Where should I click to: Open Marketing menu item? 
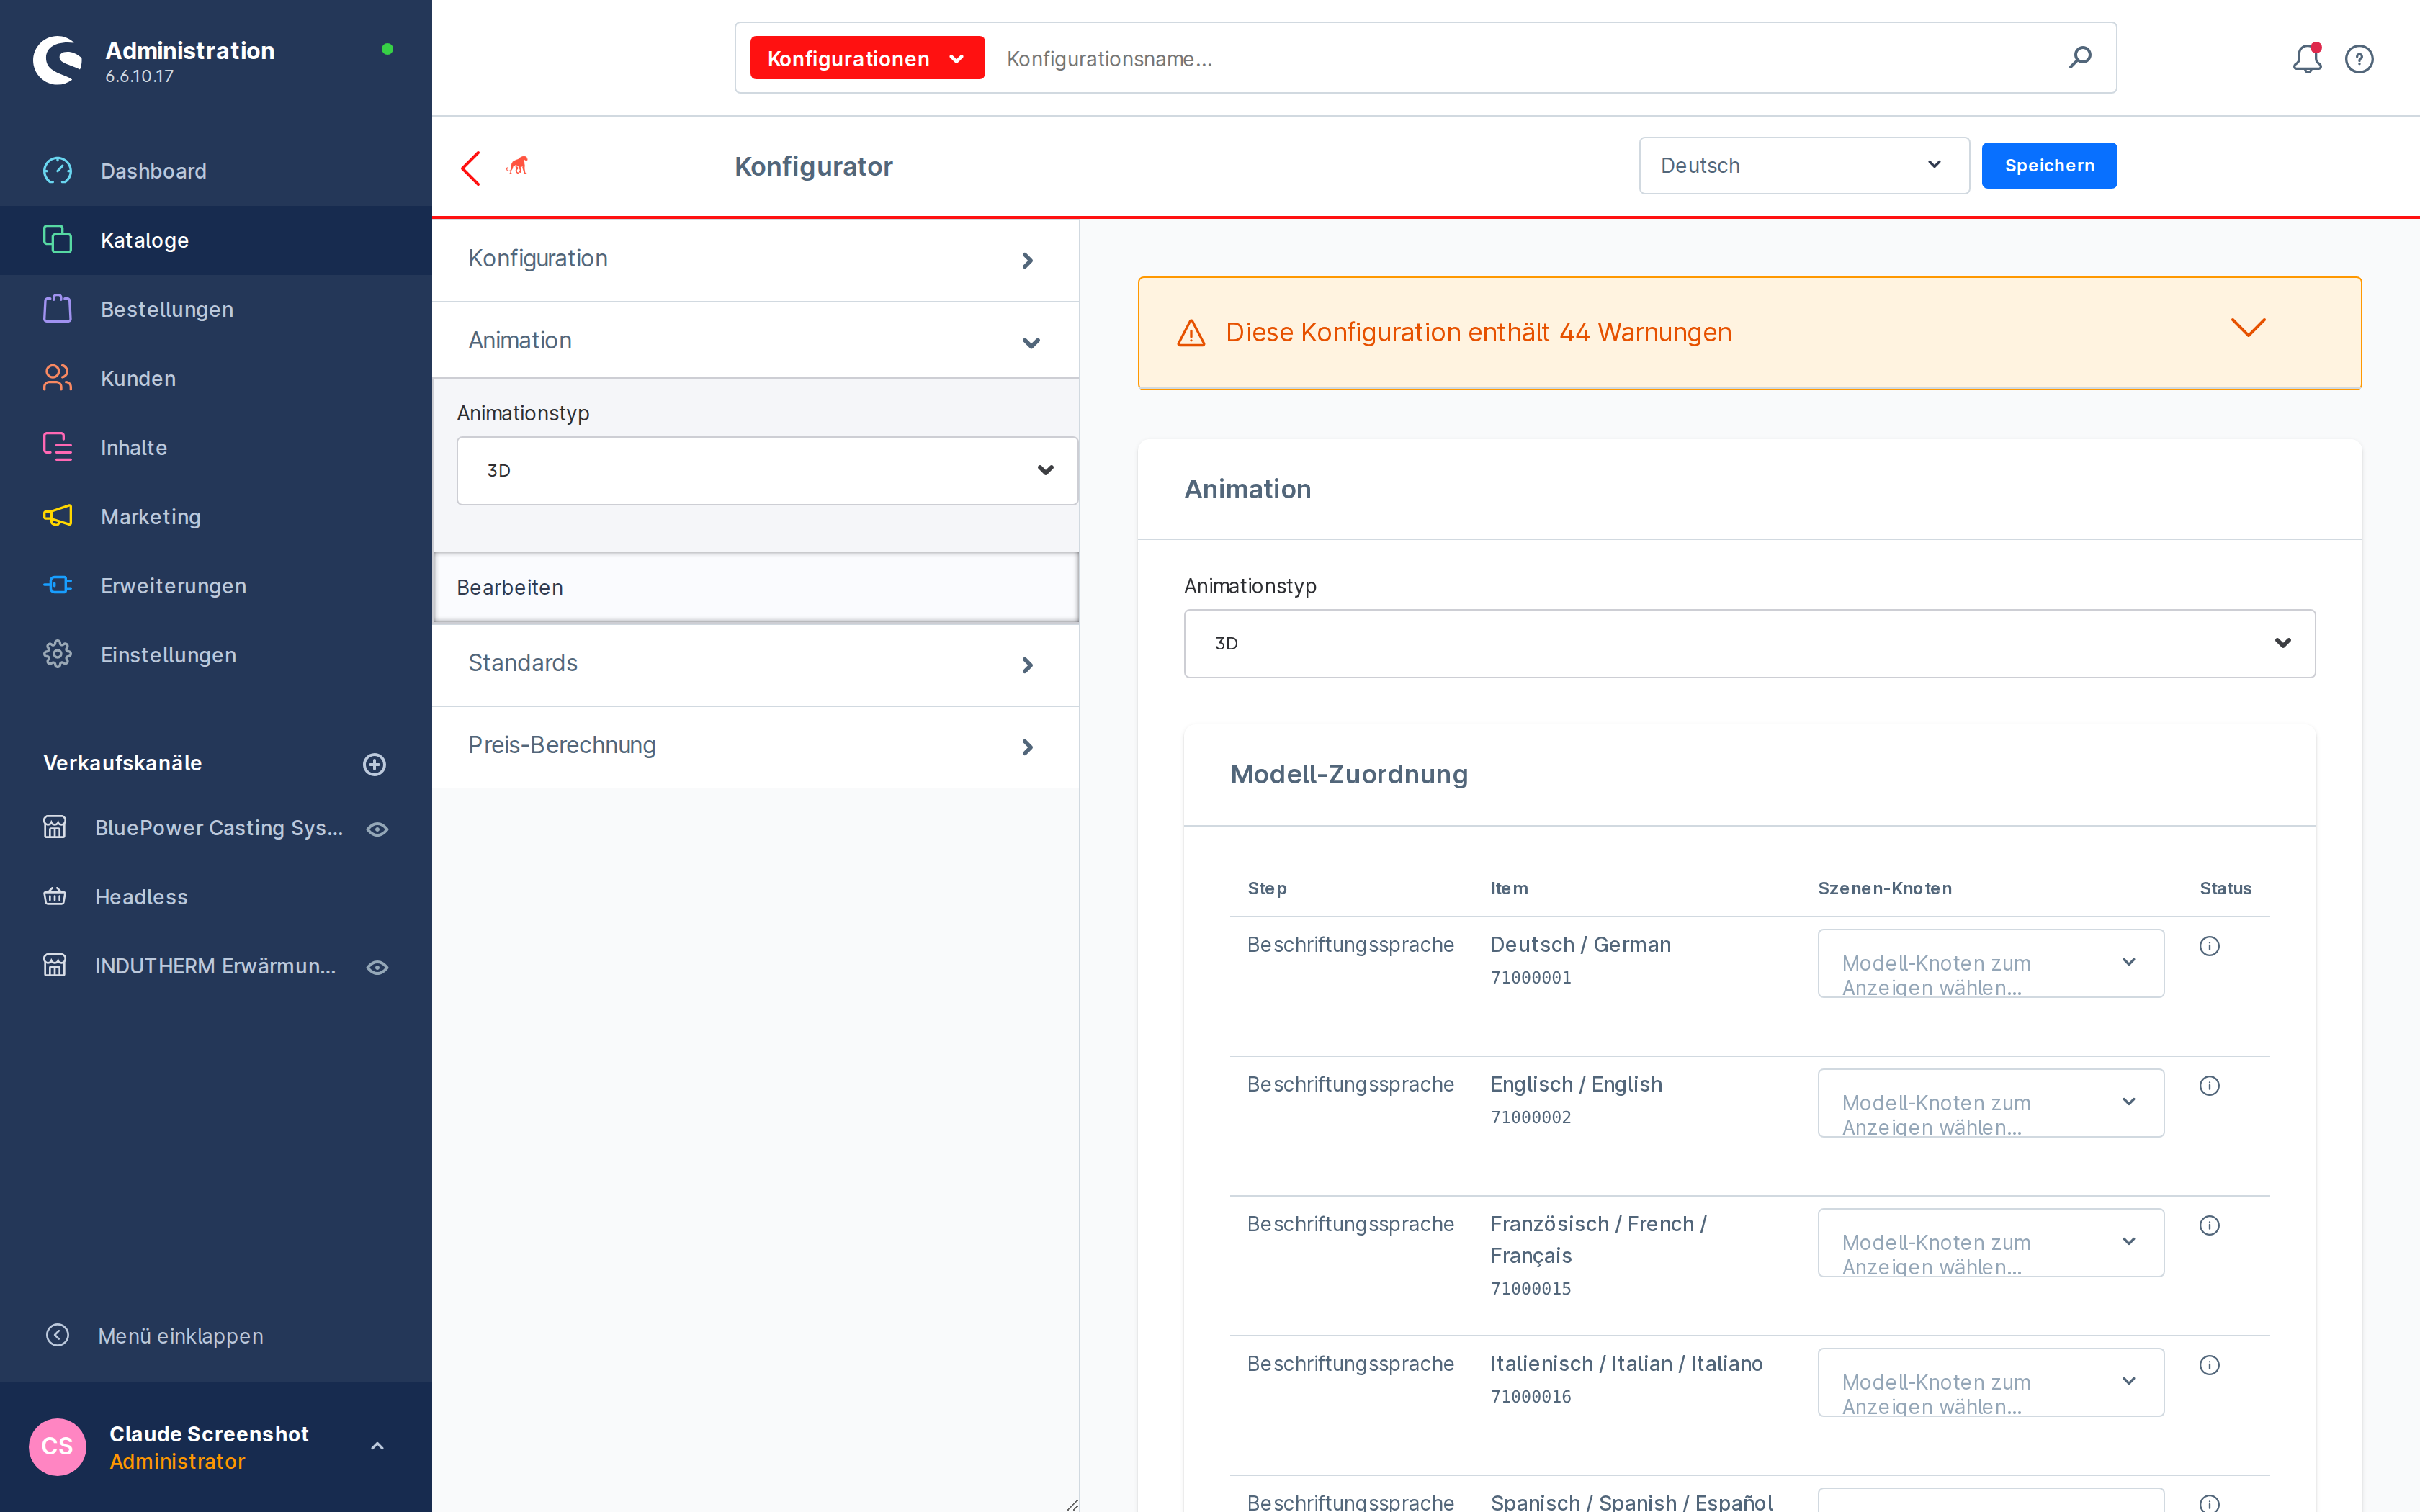pyautogui.click(x=216, y=516)
